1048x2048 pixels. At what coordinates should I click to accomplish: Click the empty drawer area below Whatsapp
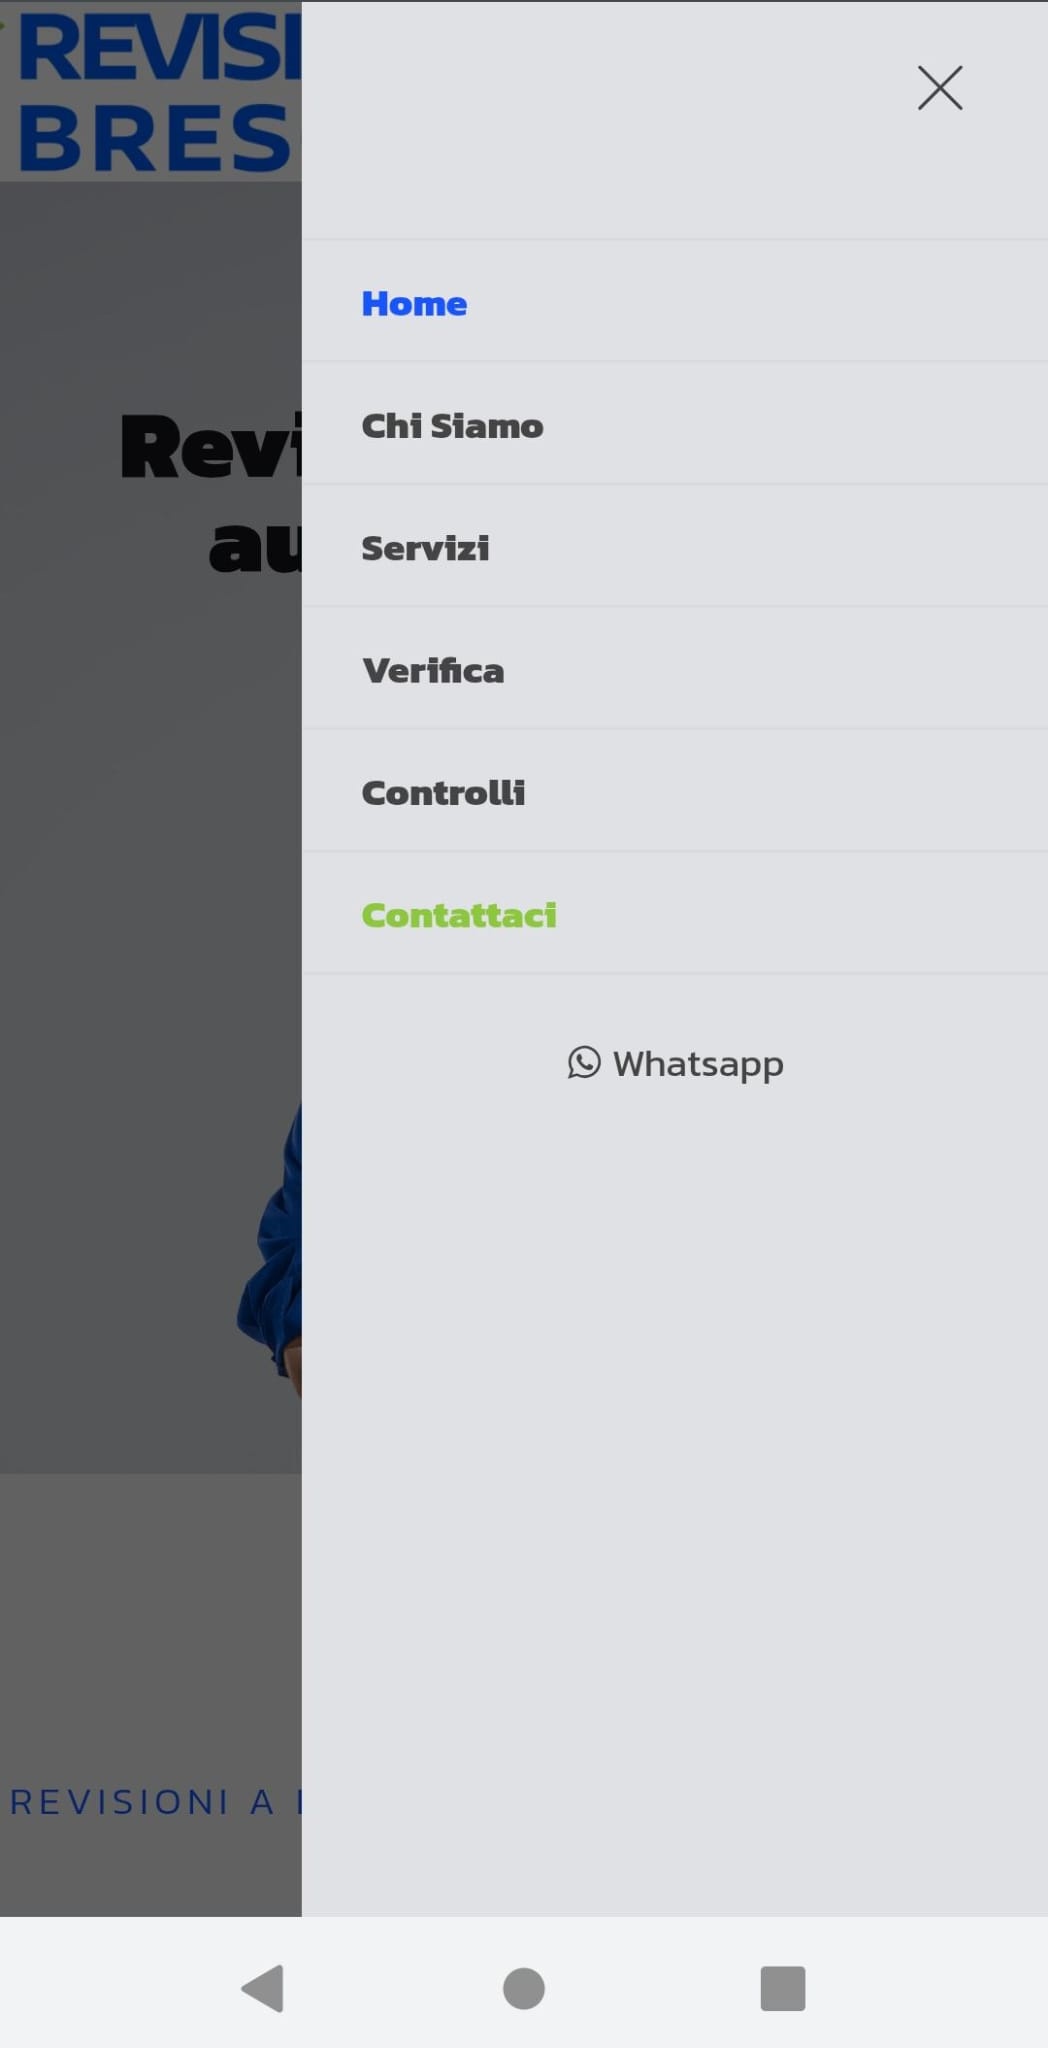click(675, 1500)
